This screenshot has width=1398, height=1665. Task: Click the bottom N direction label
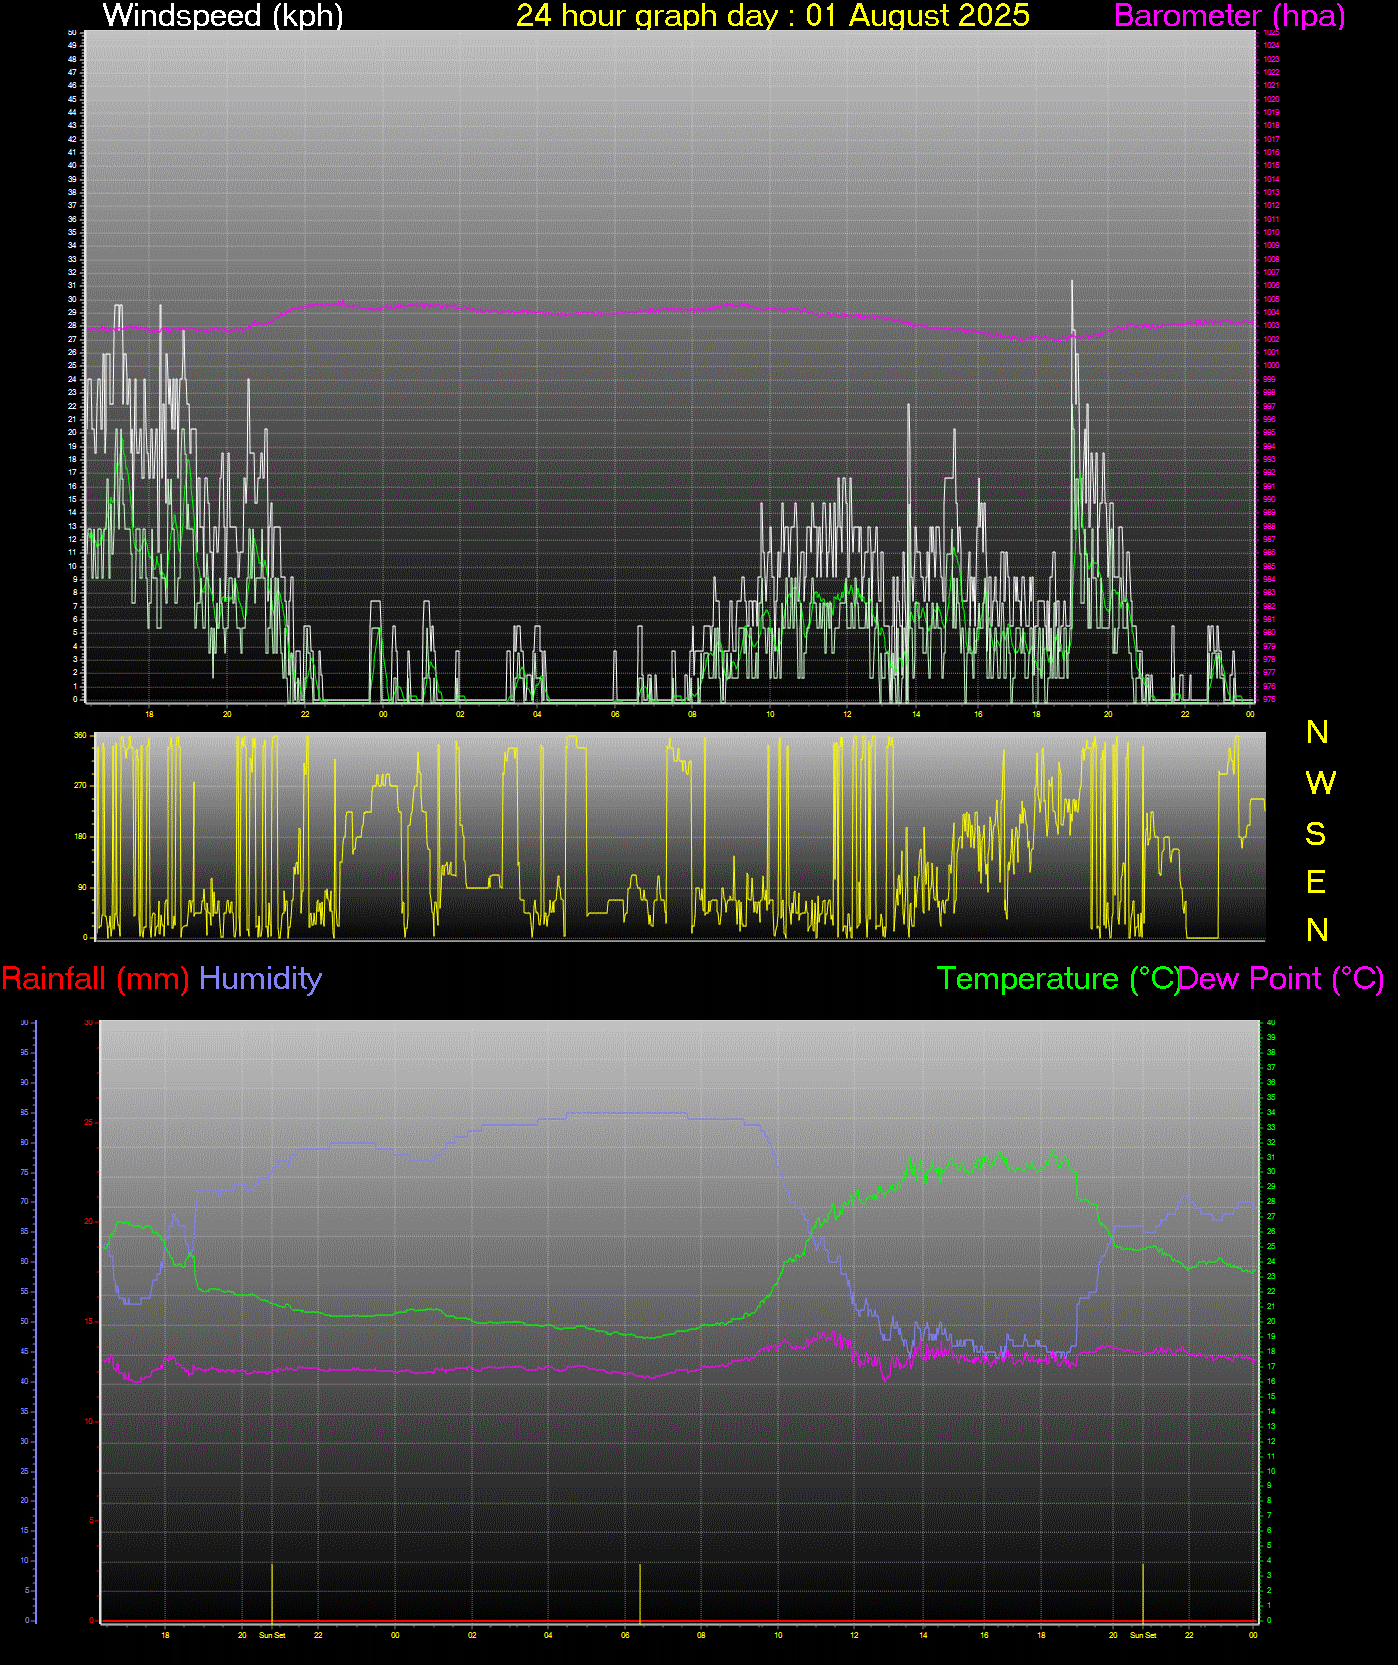[x=1317, y=930]
